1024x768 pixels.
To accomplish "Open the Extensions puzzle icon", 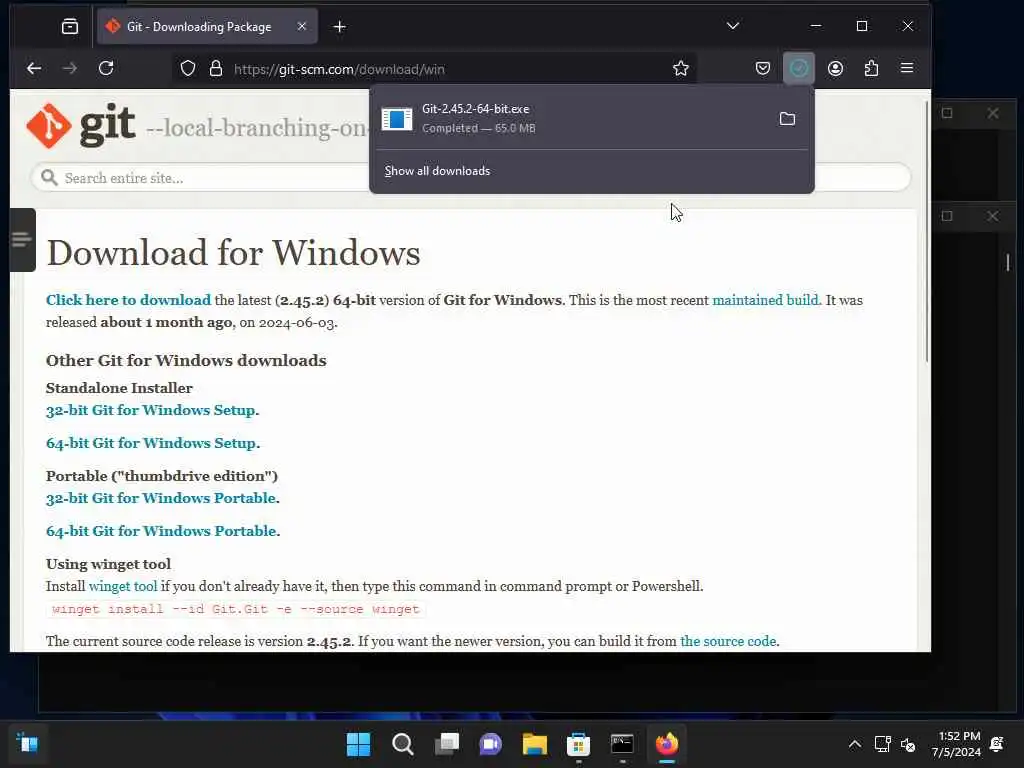I will click(x=871, y=68).
